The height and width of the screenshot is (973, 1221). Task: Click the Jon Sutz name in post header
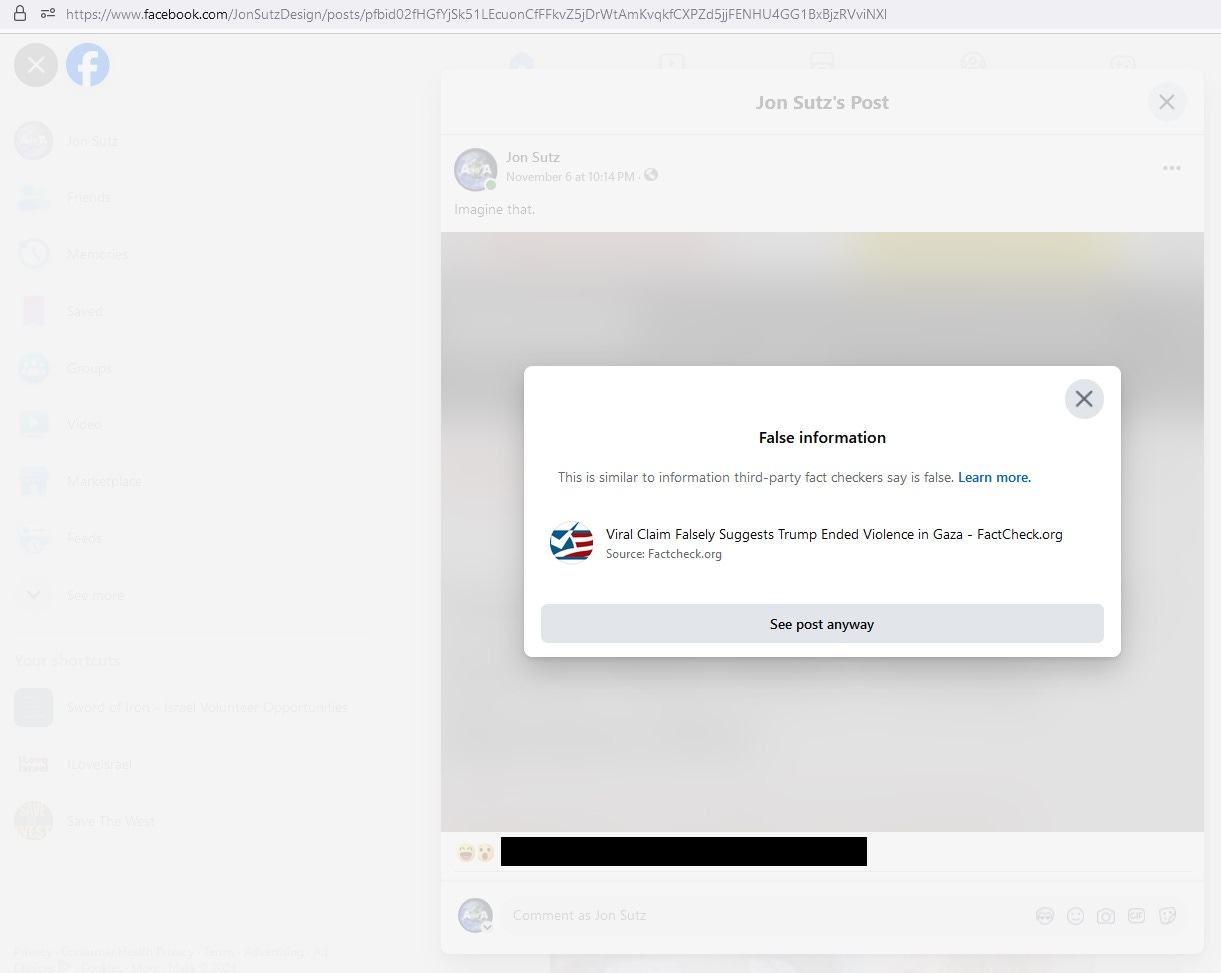pos(533,157)
